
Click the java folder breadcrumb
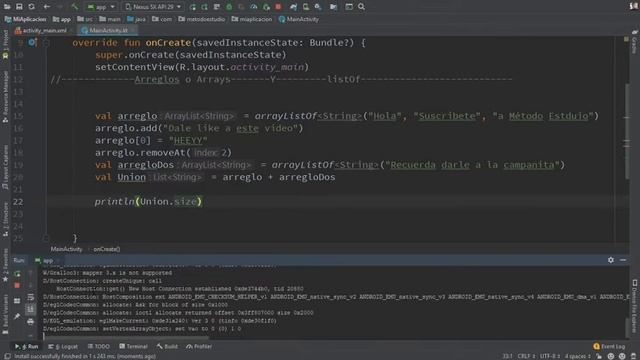136,19
